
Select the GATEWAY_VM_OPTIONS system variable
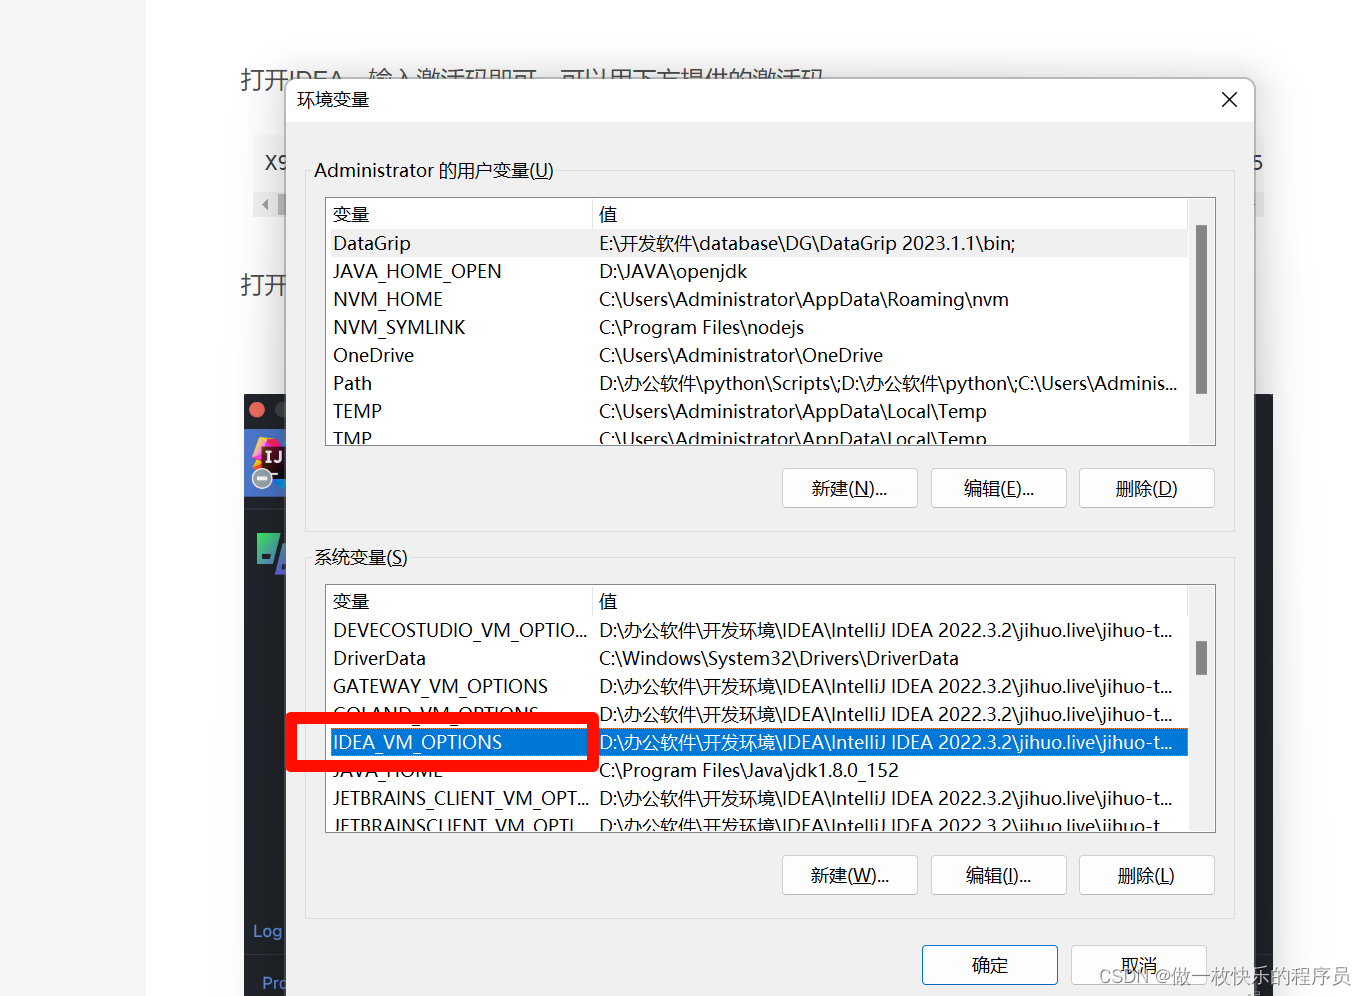tap(757, 686)
